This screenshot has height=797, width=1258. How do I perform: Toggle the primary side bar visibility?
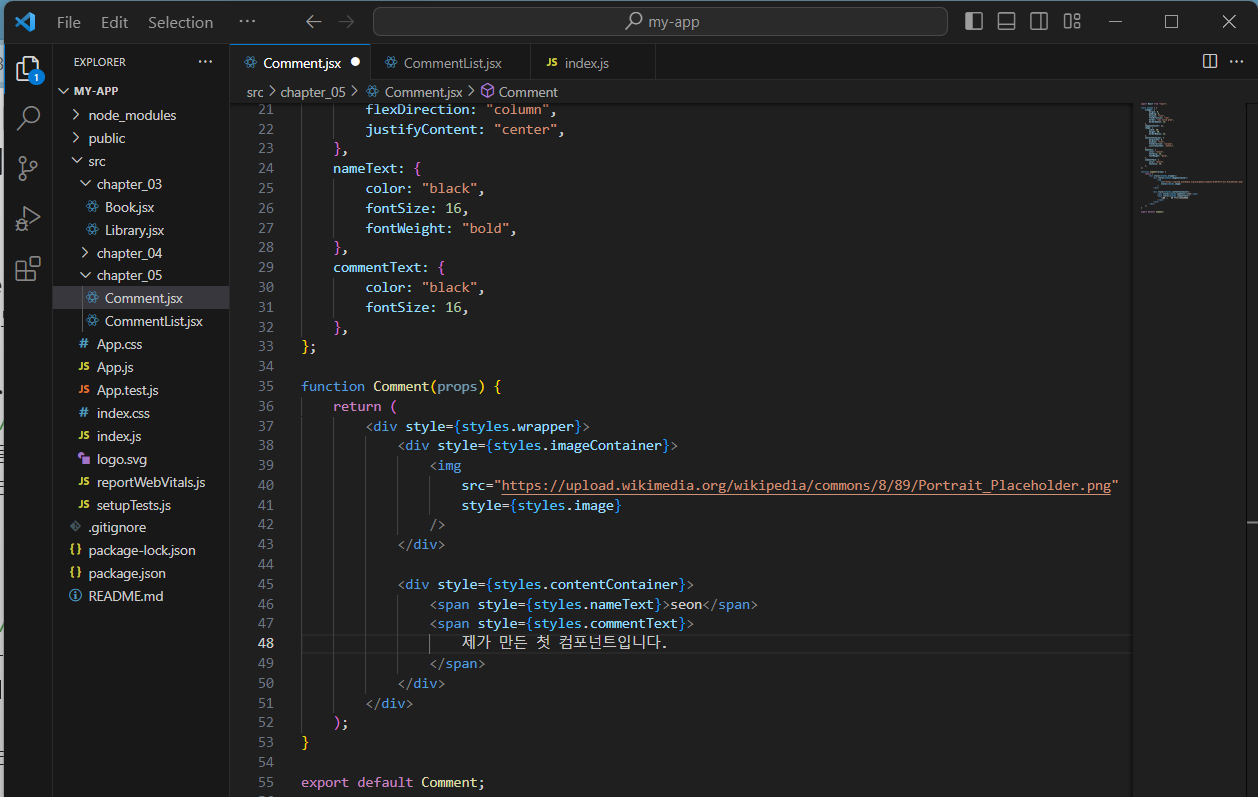[974, 21]
